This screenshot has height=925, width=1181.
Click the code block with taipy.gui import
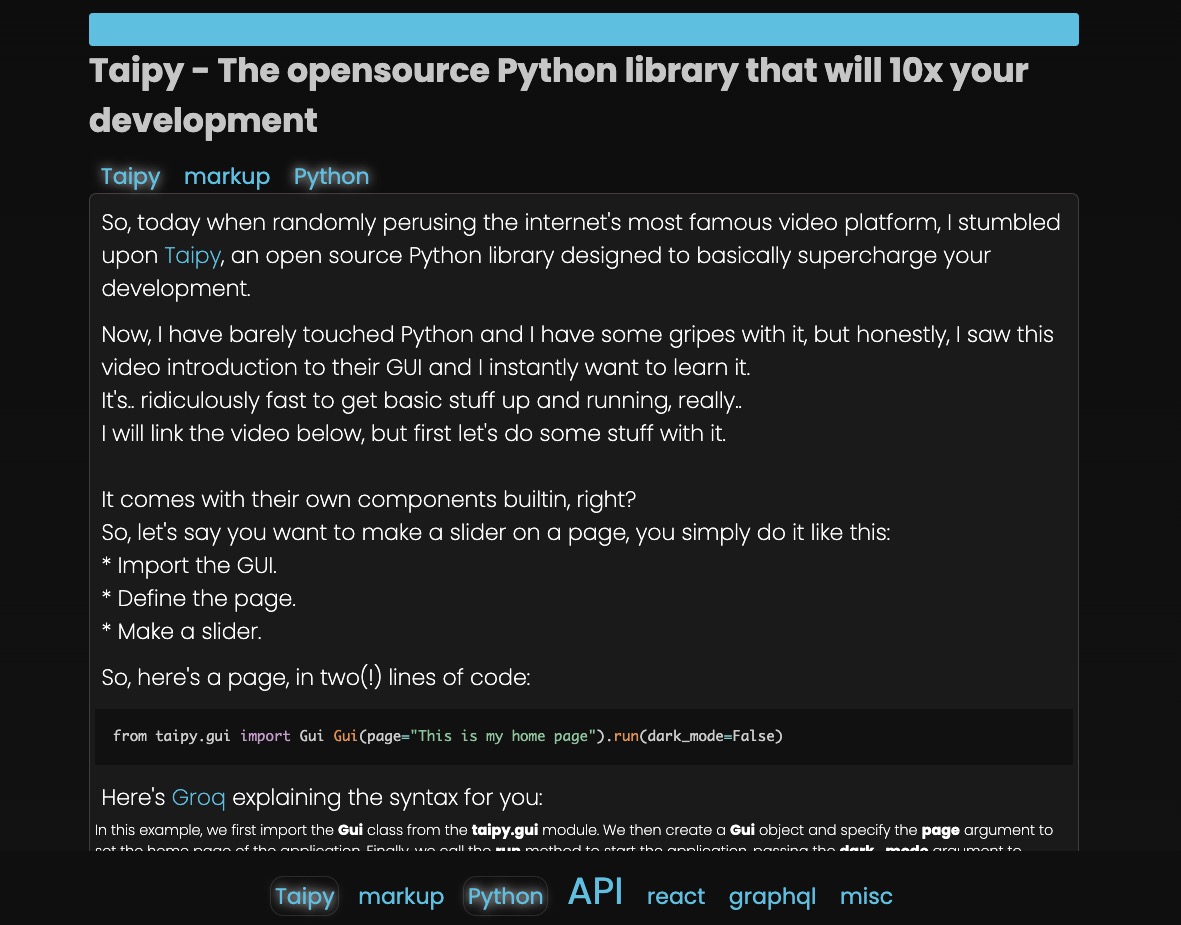click(584, 736)
